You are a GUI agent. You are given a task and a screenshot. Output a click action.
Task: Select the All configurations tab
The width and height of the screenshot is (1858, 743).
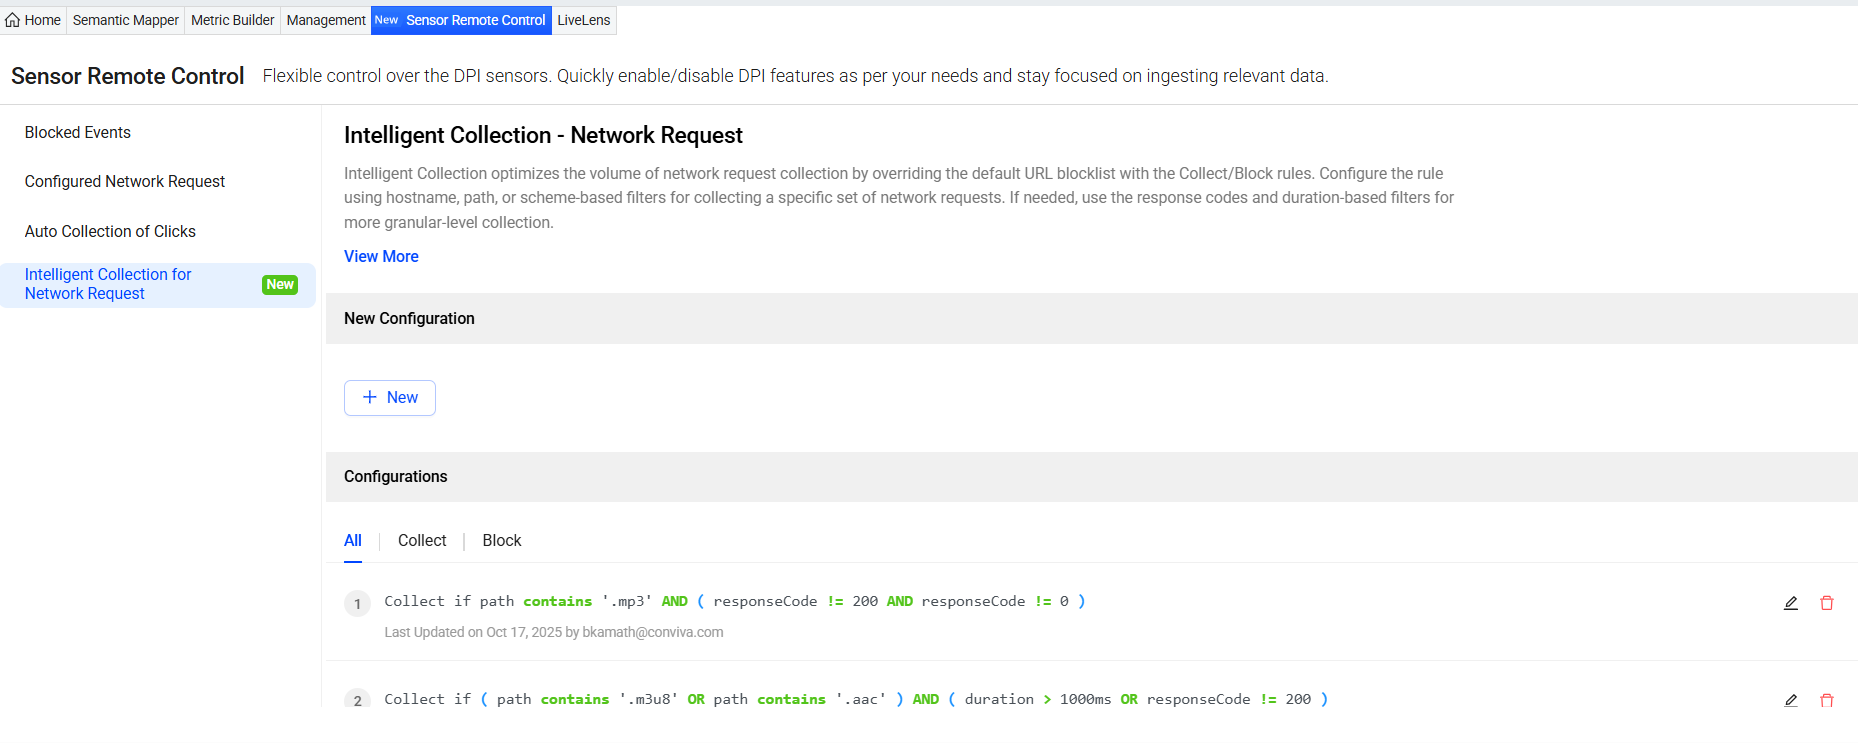coord(353,541)
